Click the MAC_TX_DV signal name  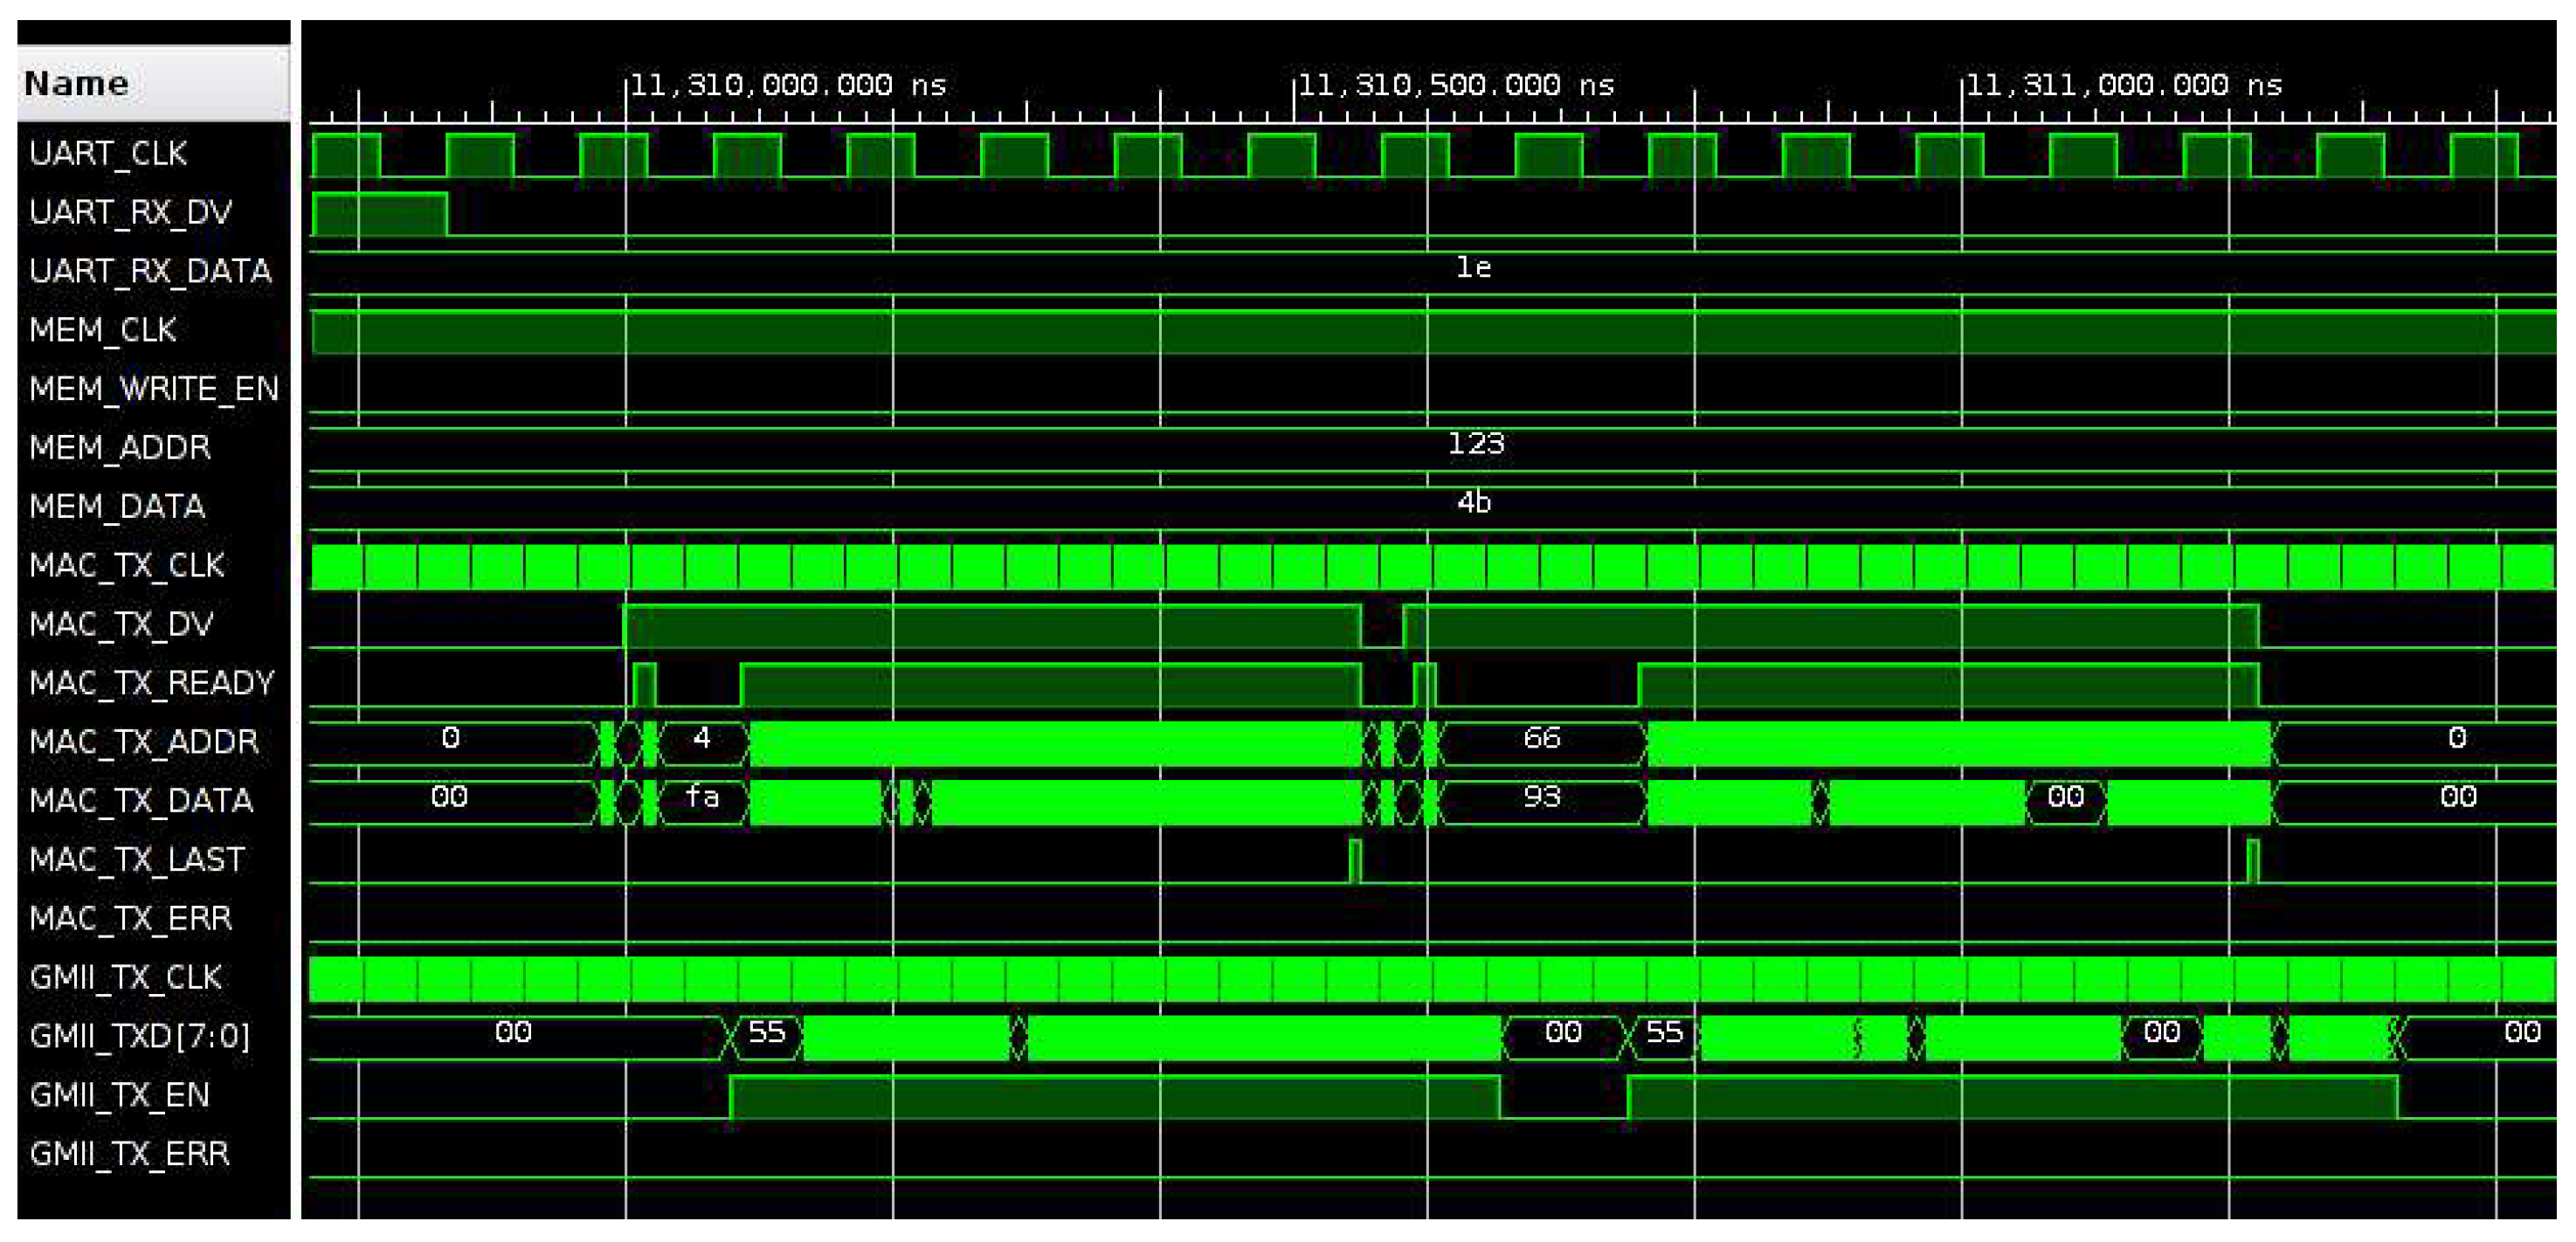(x=121, y=624)
